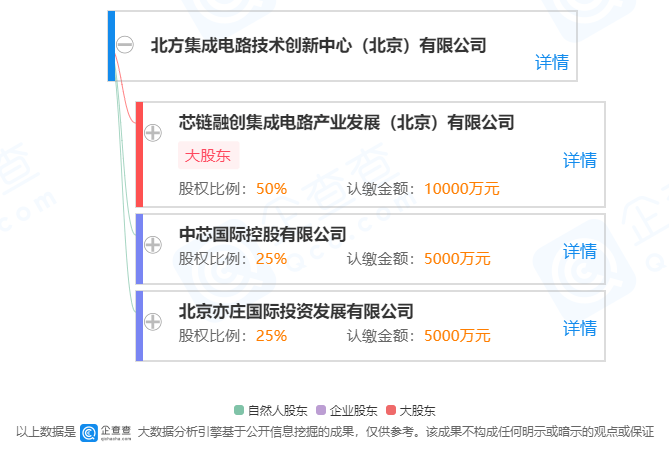The width and height of the screenshot is (669, 449).
Task: Expand the 中芯国际控股有限公司 shareholder node
Action: tap(153, 244)
